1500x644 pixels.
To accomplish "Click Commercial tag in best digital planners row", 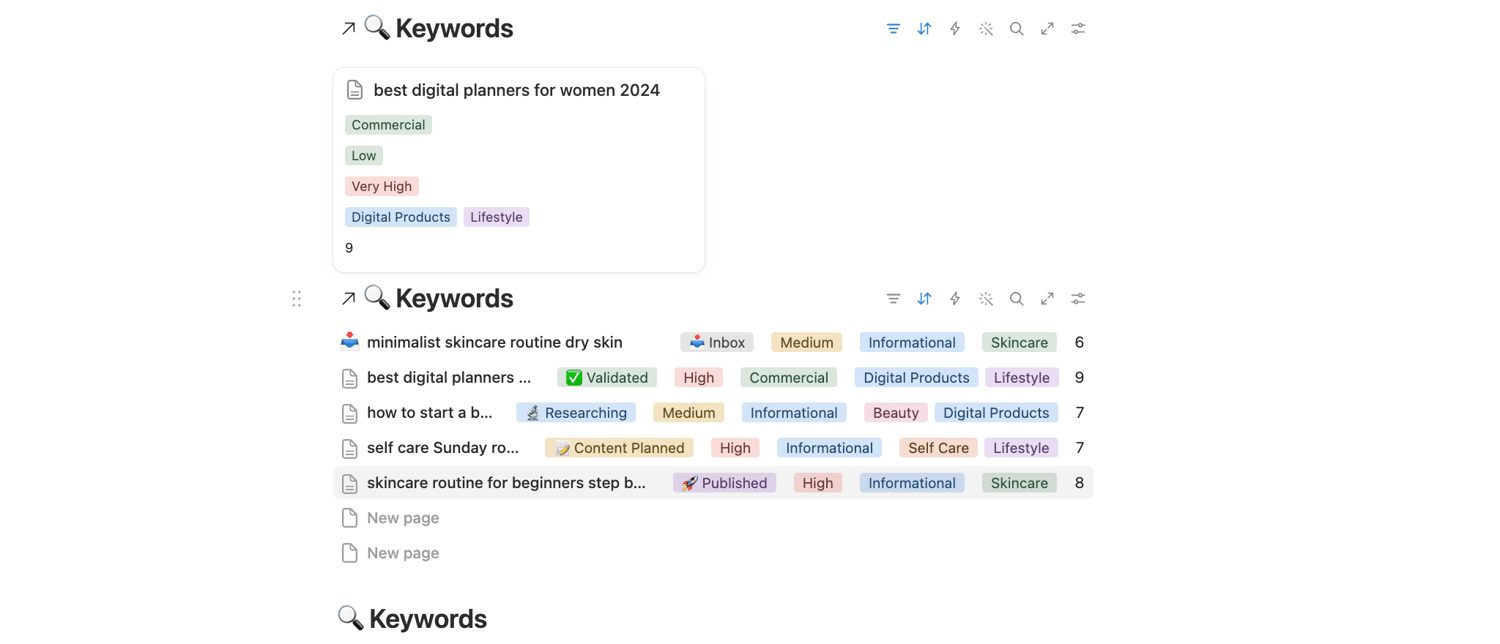I will point(789,378).
